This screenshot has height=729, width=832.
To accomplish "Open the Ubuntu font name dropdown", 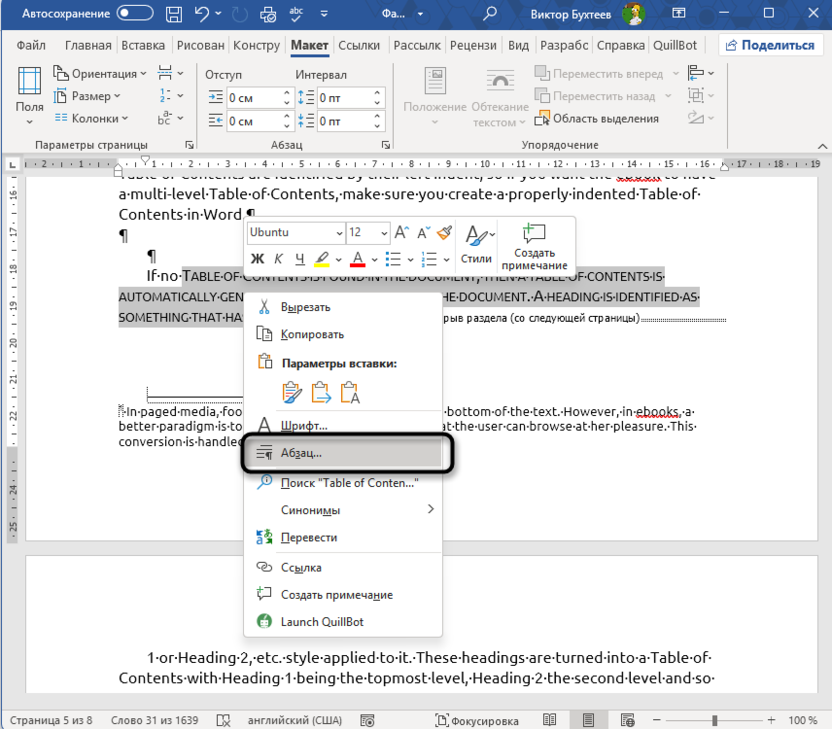I will (295, 232).
